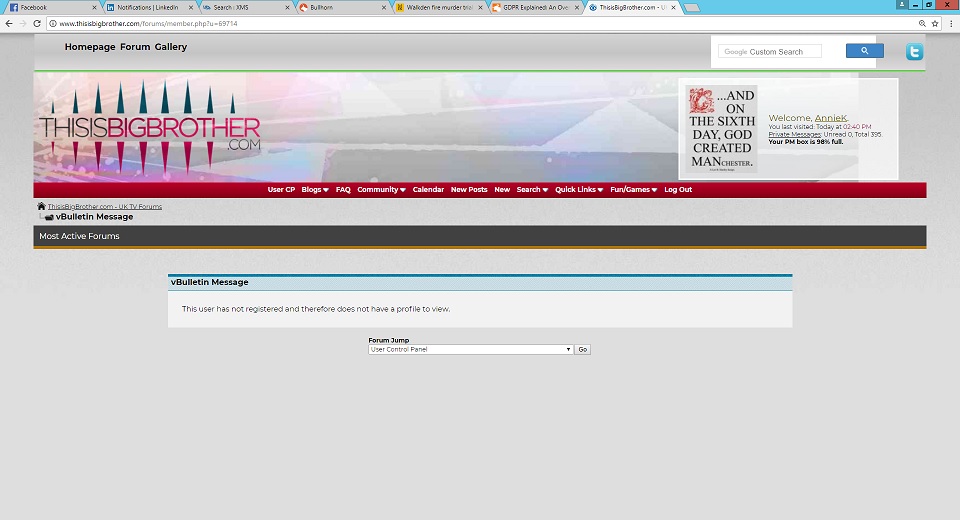Open the Forum Jump combo box
Viewport: 960px width, 520px height.
click(x=470, y=350)
